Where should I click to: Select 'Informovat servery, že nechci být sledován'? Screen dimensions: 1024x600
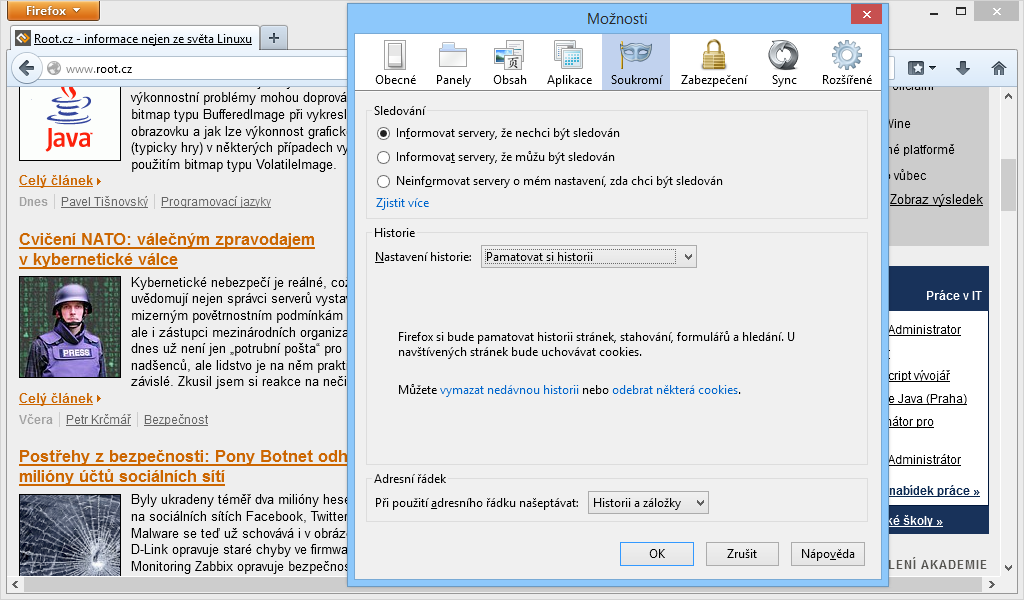pyautogui.click(x=383, y=135)
